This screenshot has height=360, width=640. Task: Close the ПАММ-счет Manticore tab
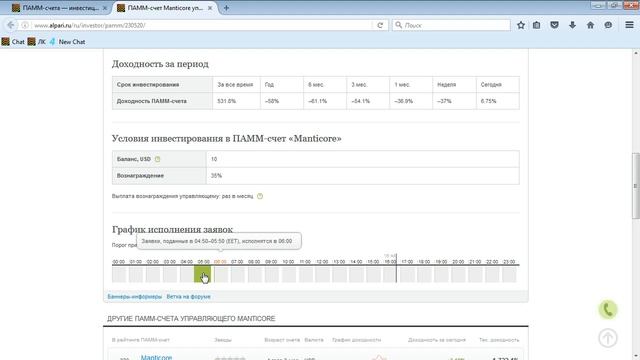pyautogui.click(x=210, y=8)
